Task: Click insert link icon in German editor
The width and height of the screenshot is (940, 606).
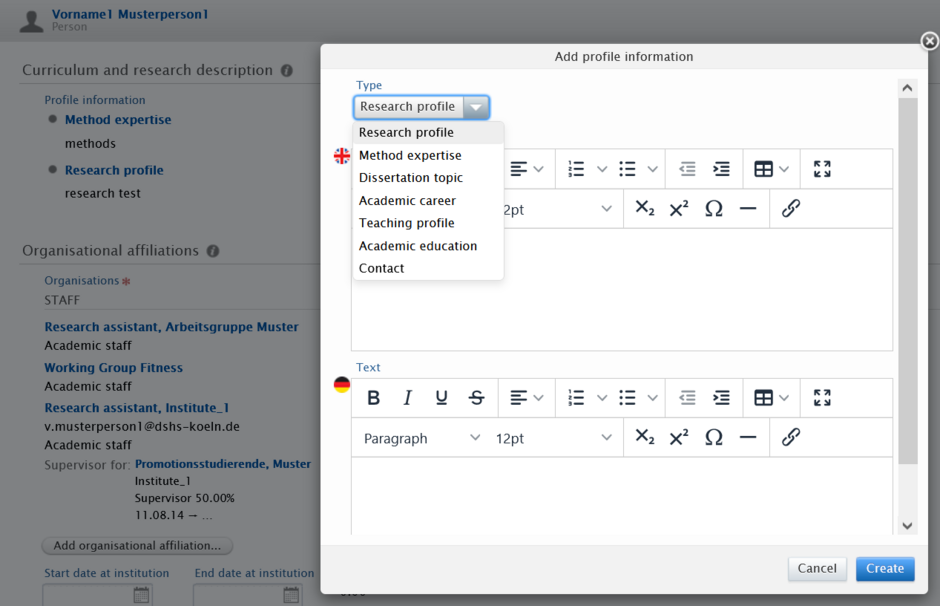Action: (791, 437)
